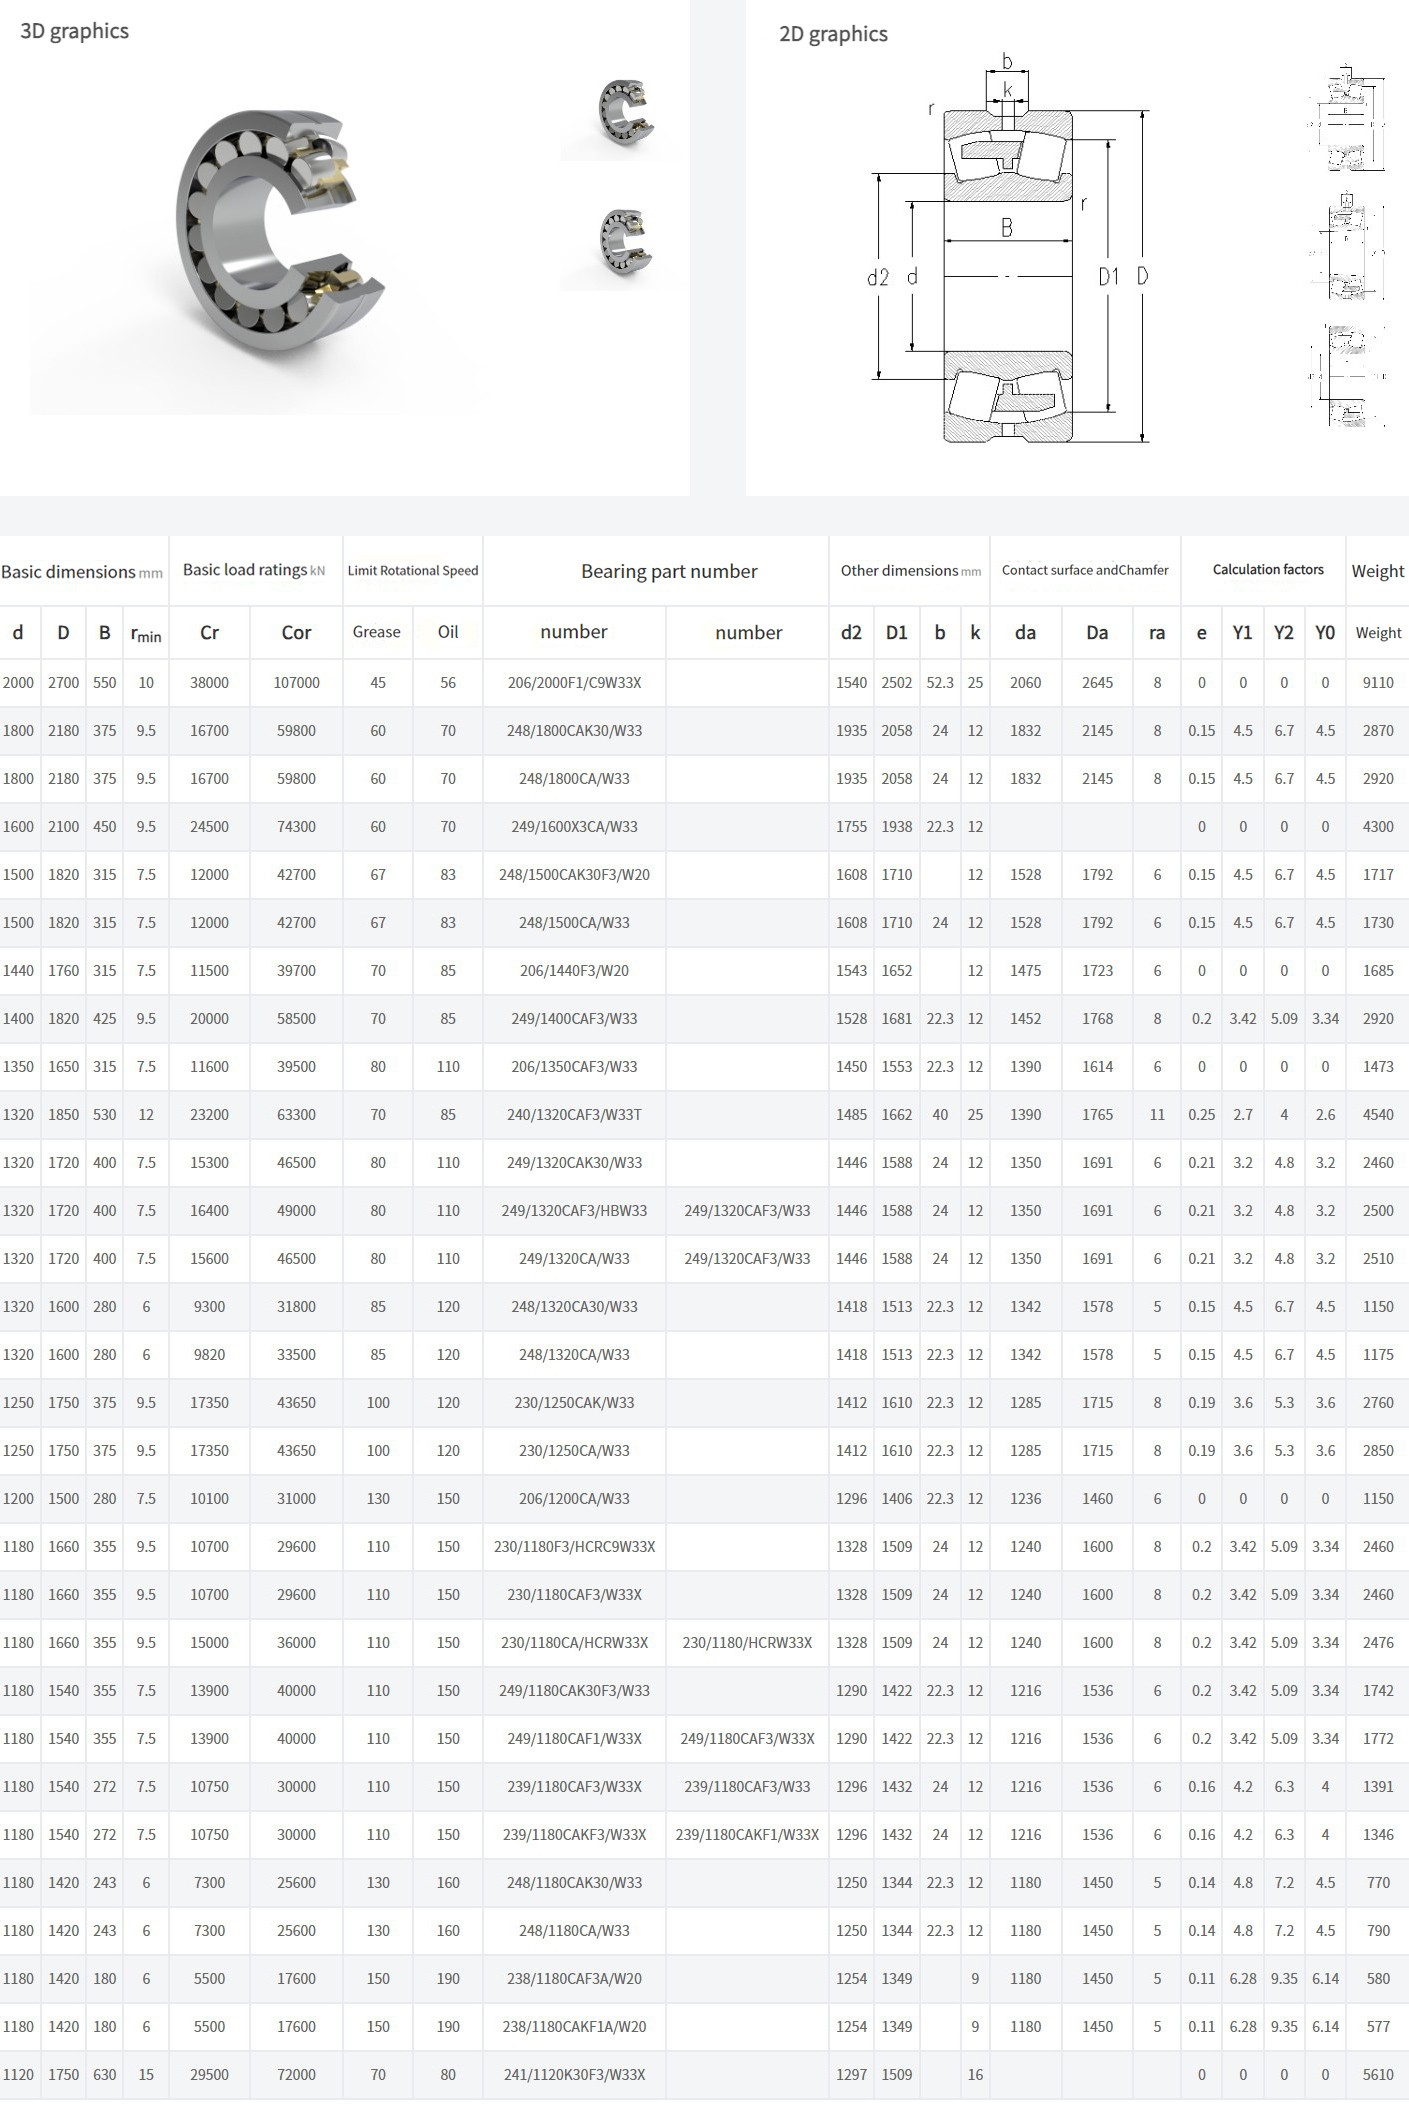Open the bottom 2D drawing thumbnail
The image size is (1409, 2122).
(1347, 376)
